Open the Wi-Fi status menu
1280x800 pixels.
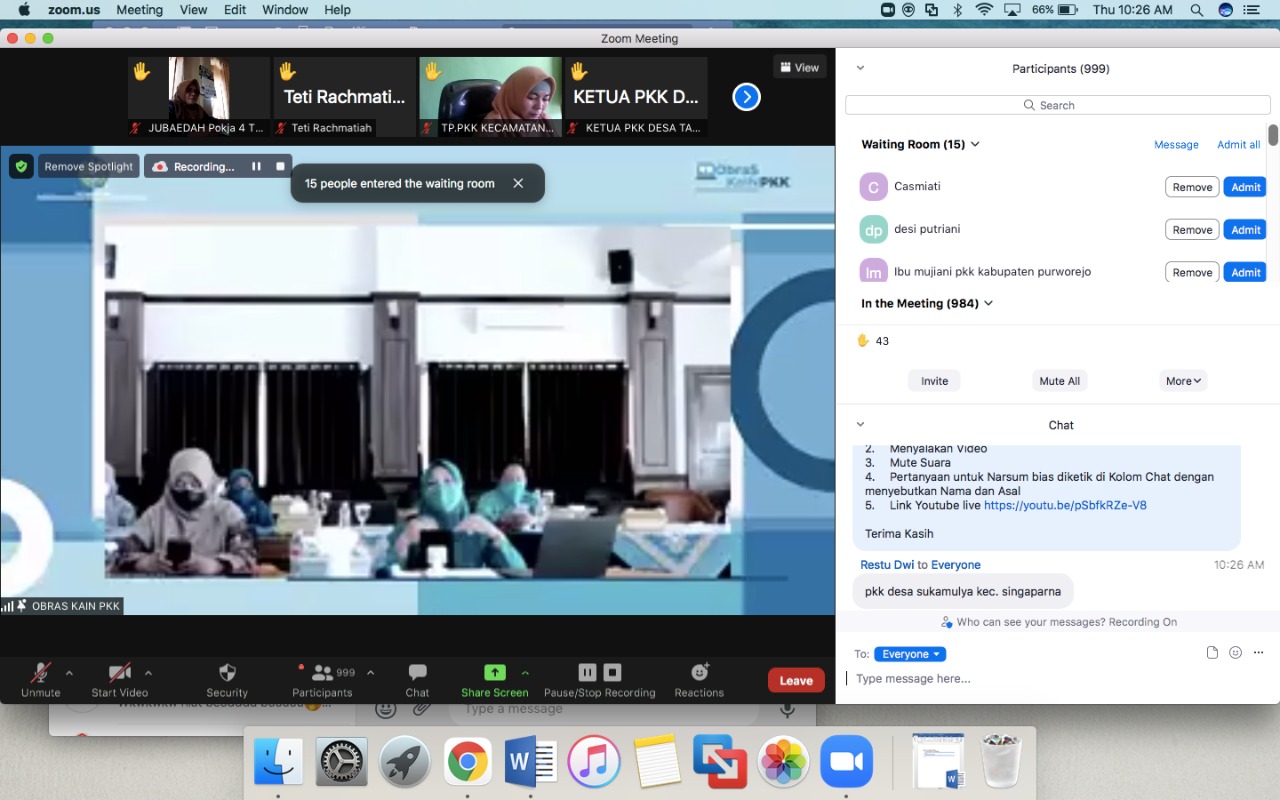pyautogui.click(x=984, y=9)
